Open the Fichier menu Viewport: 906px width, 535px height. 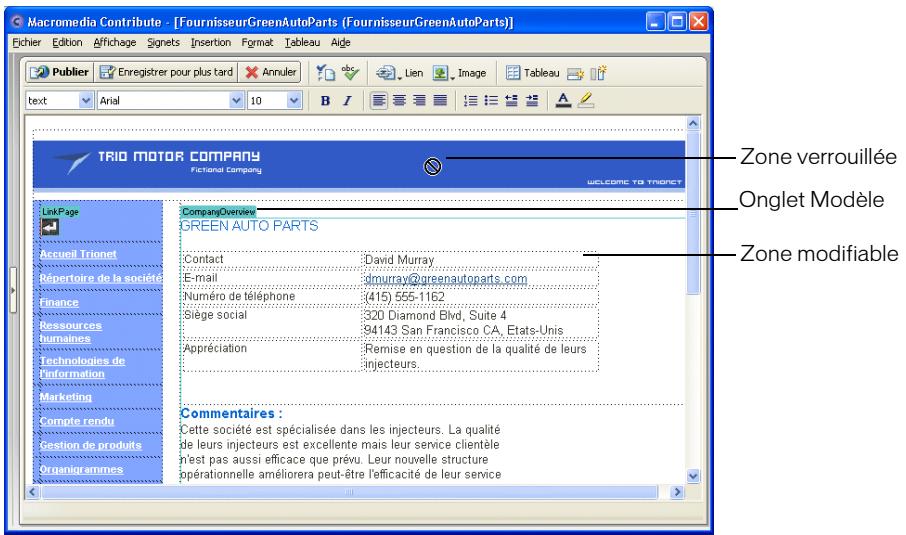[x=27, y=42]
